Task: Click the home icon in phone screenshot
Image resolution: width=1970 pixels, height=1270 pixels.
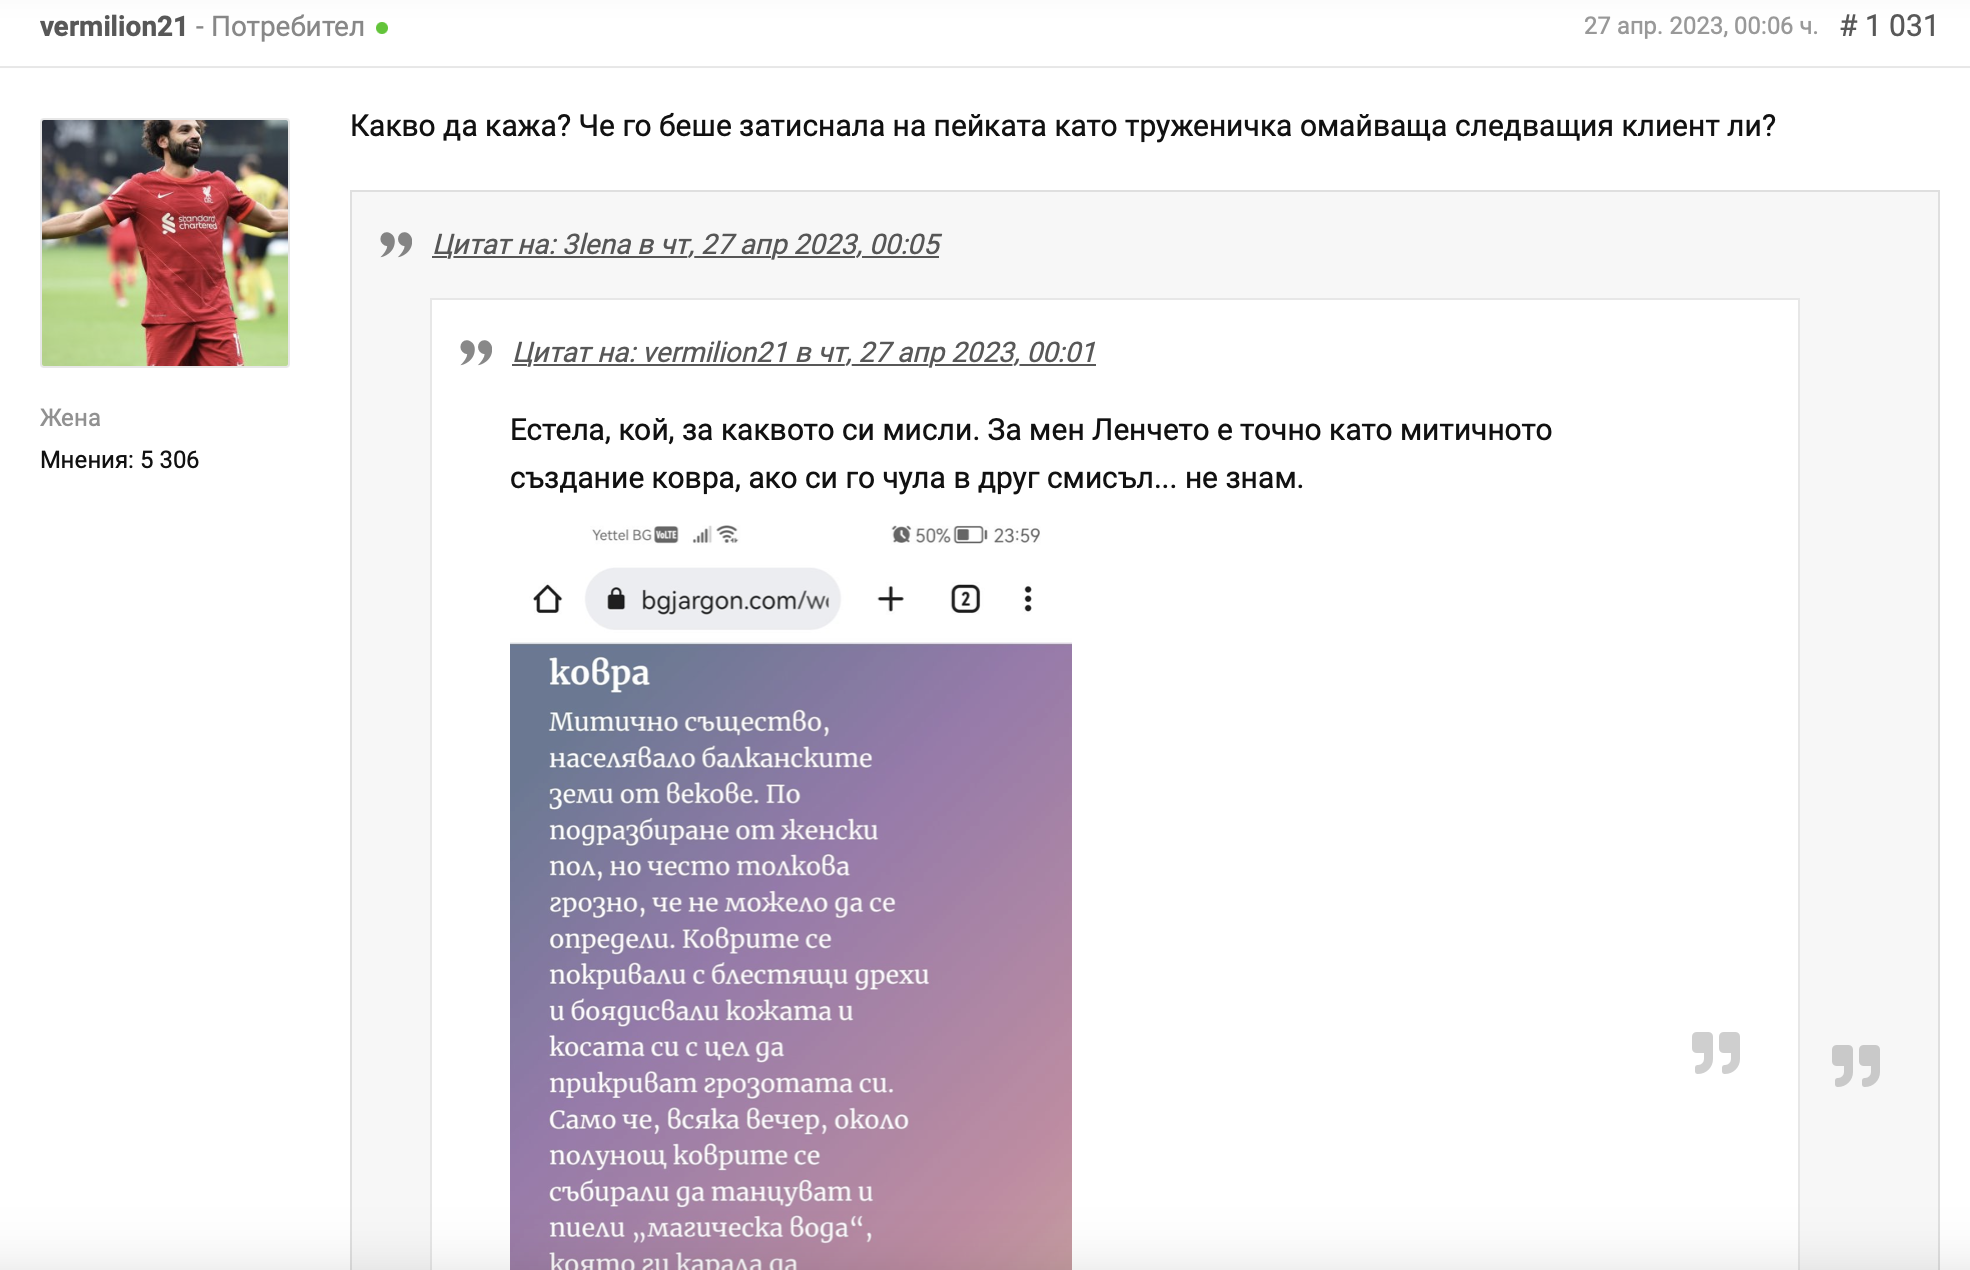Action: tap(547, 599)
